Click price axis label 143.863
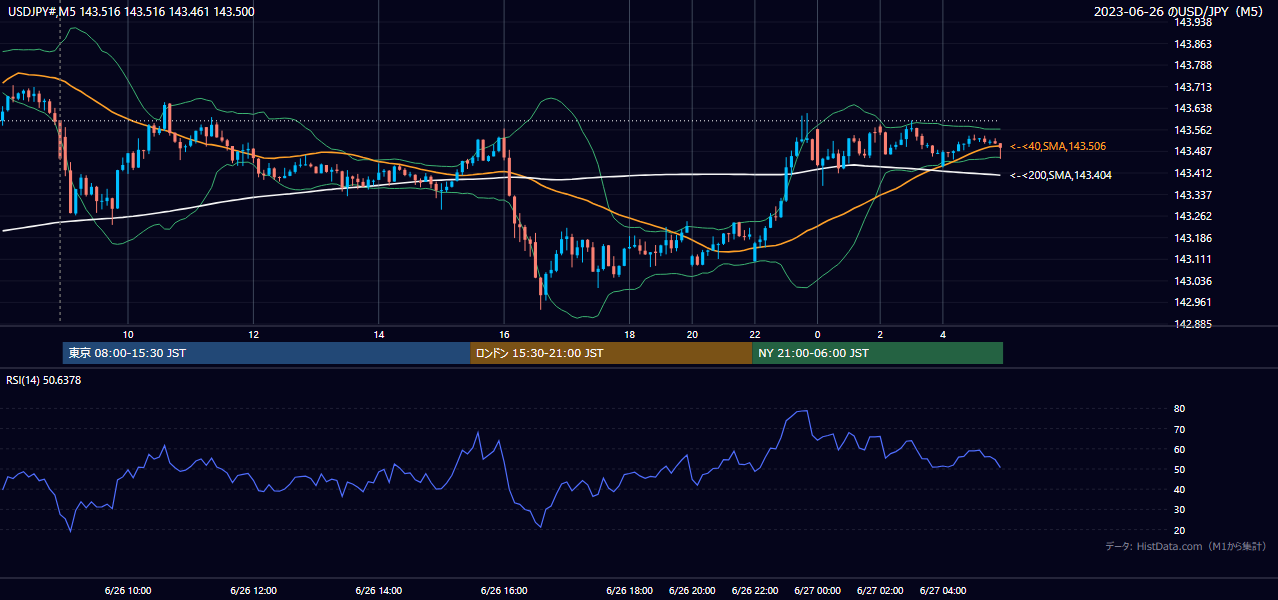1278x600 pixels. pyautogui.click(x=1195, y=44)
